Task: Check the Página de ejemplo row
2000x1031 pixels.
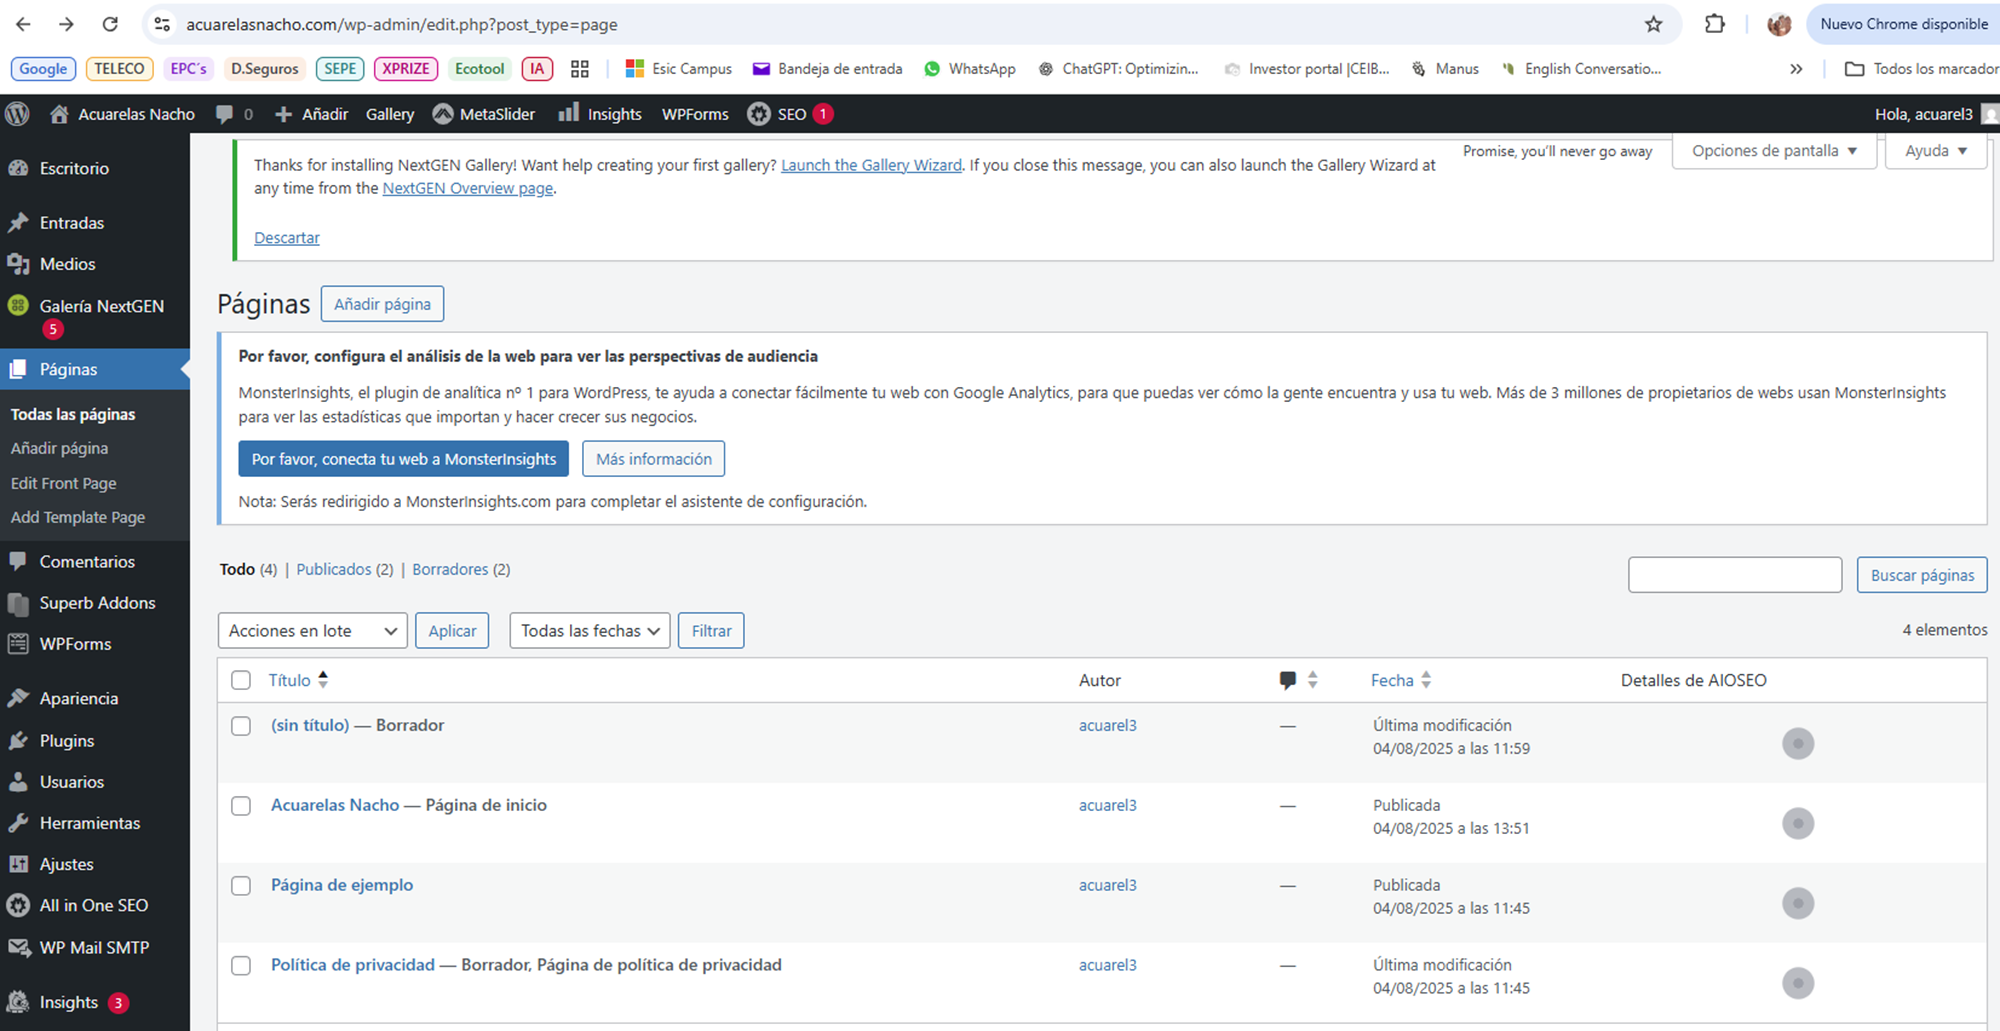Action: (x=241, y=886)
